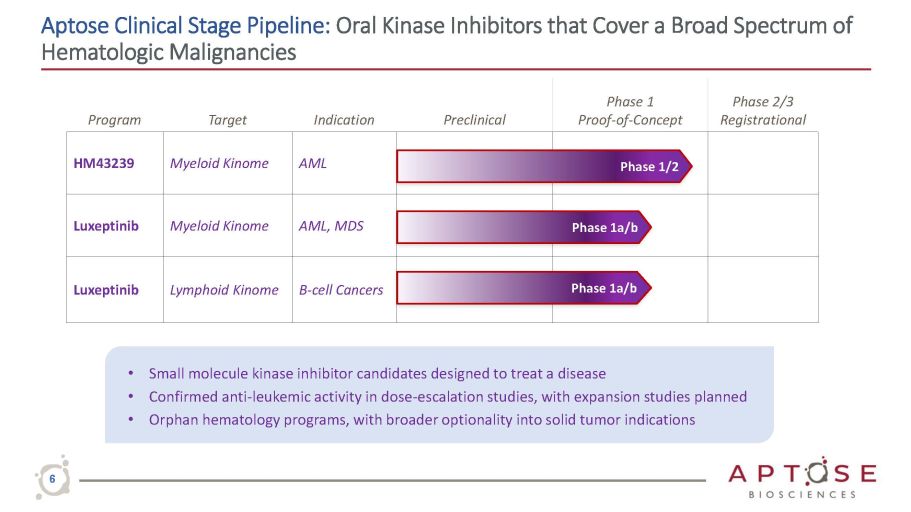Select the B-cell Cancers indication cell
Screen dimensions: 911x512
[x=341, y=290]
